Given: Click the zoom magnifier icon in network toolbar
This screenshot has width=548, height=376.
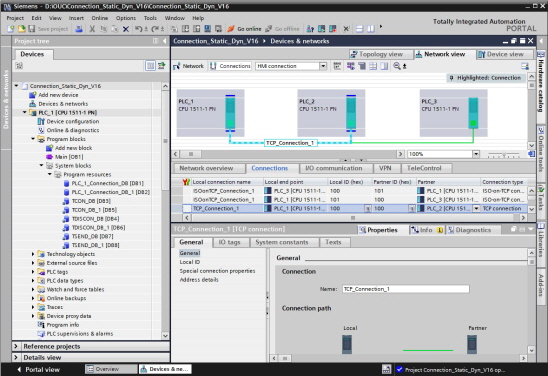Looking at the screenshot, I should 397,66.
